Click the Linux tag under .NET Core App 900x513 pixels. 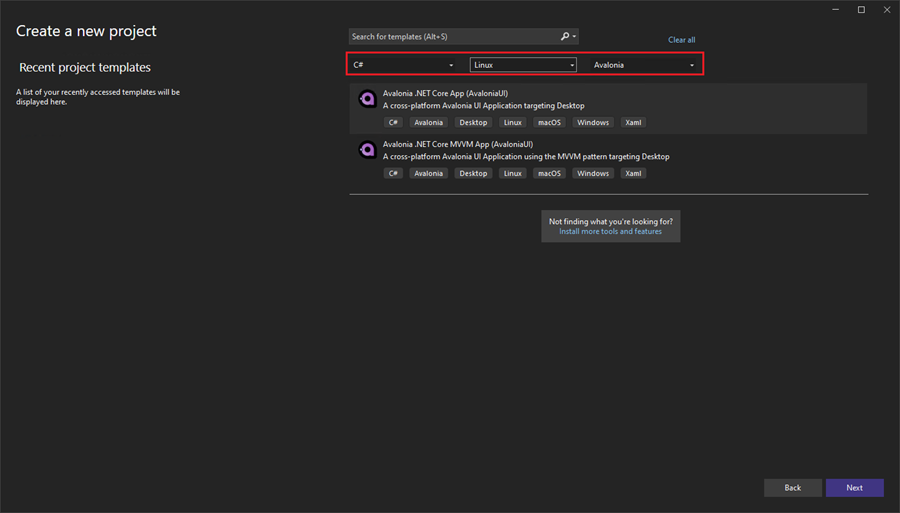[513, 122]
